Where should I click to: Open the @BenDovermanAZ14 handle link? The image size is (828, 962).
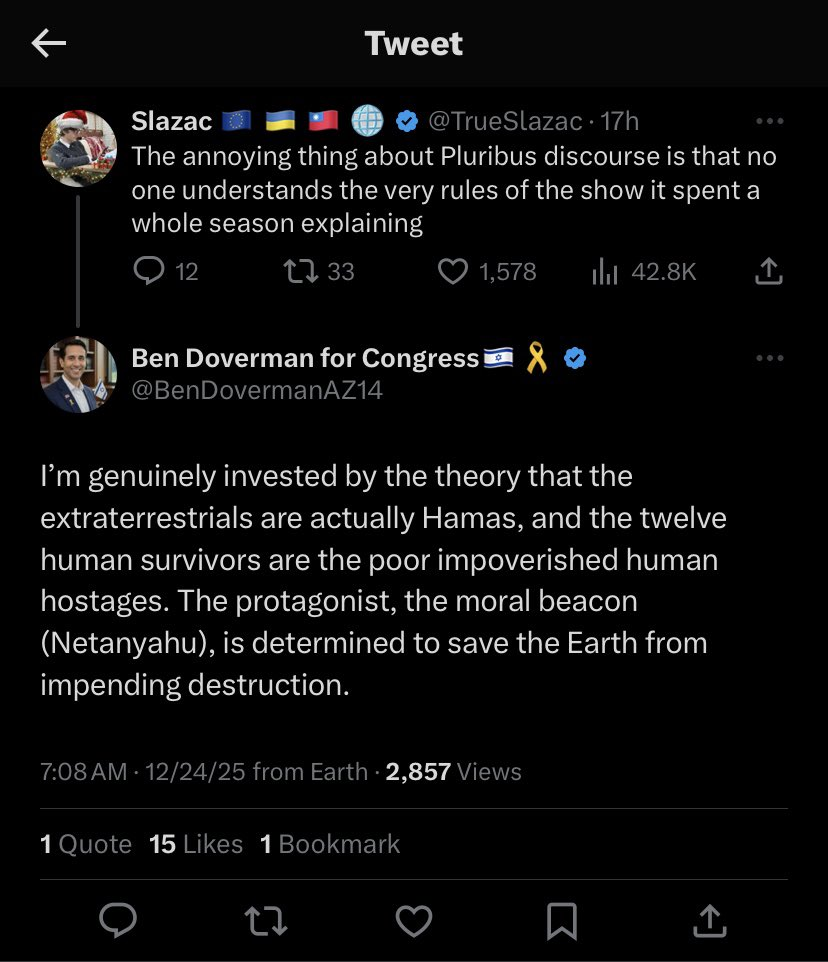(x=257, y=390)
